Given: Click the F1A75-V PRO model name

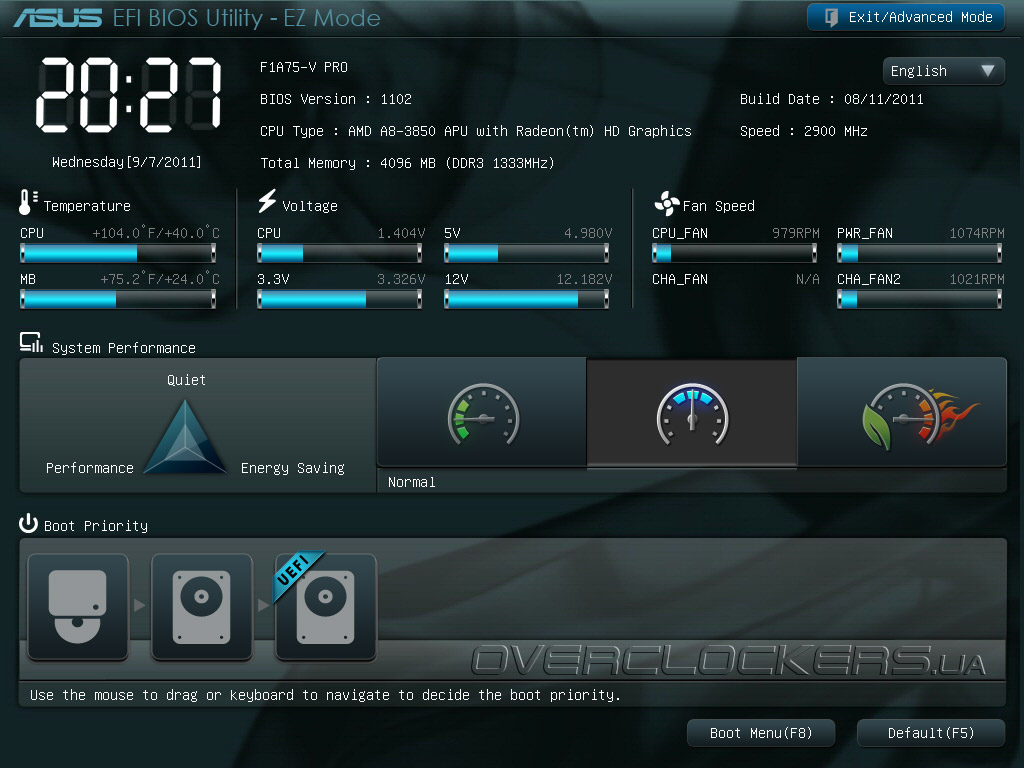Looking at the screenshot, I should (304, 67).
